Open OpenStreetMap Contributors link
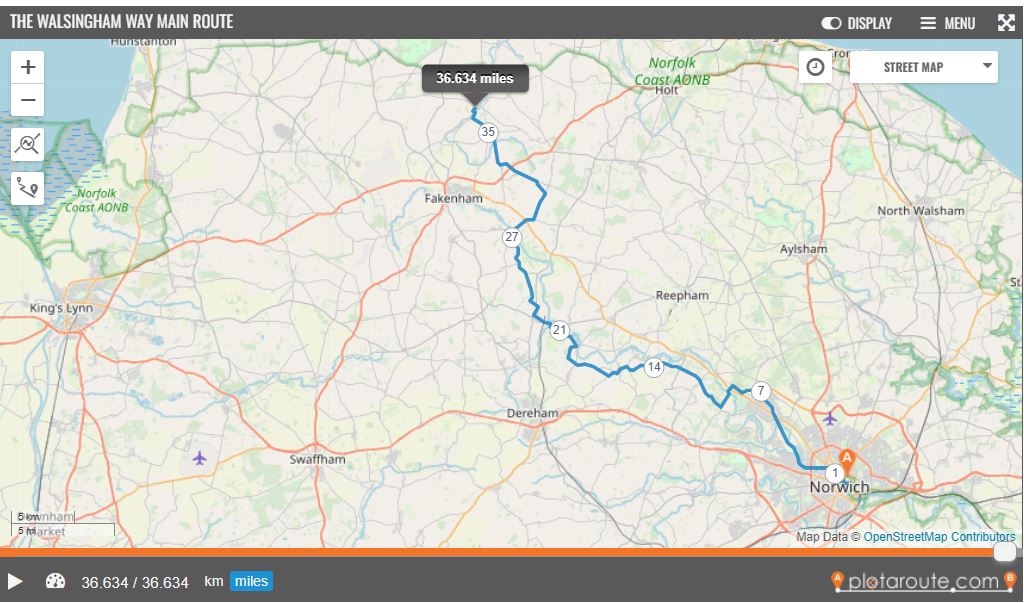Image resolution: width=1024 pixels, height=603 pixels. click(x=939, y=537)
